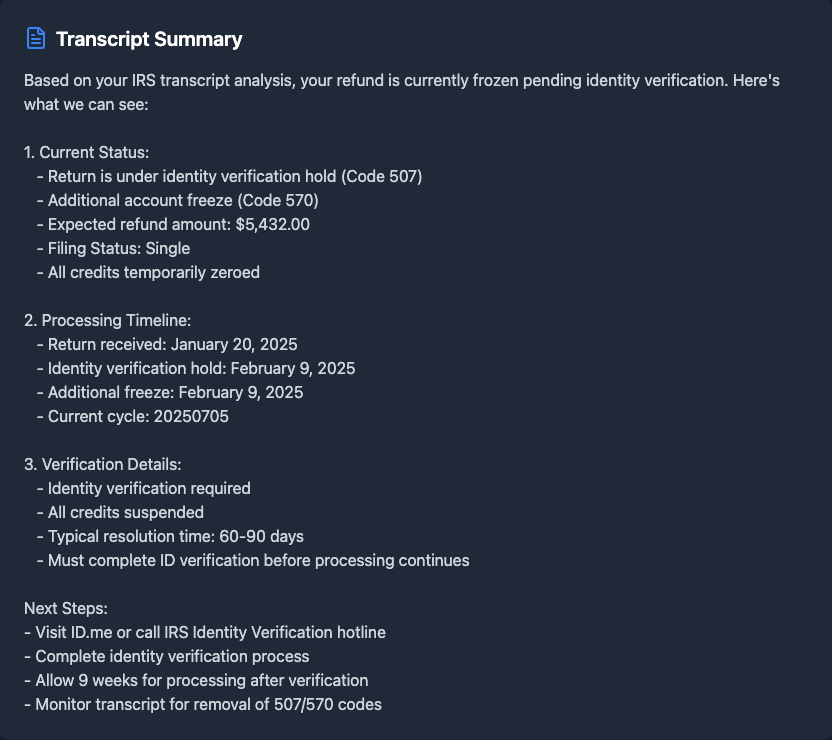This screenshot has width=832, height=740.
Task: Click the Transcript Summary heading
Action: pyautogui.click(x=149, y=39)
